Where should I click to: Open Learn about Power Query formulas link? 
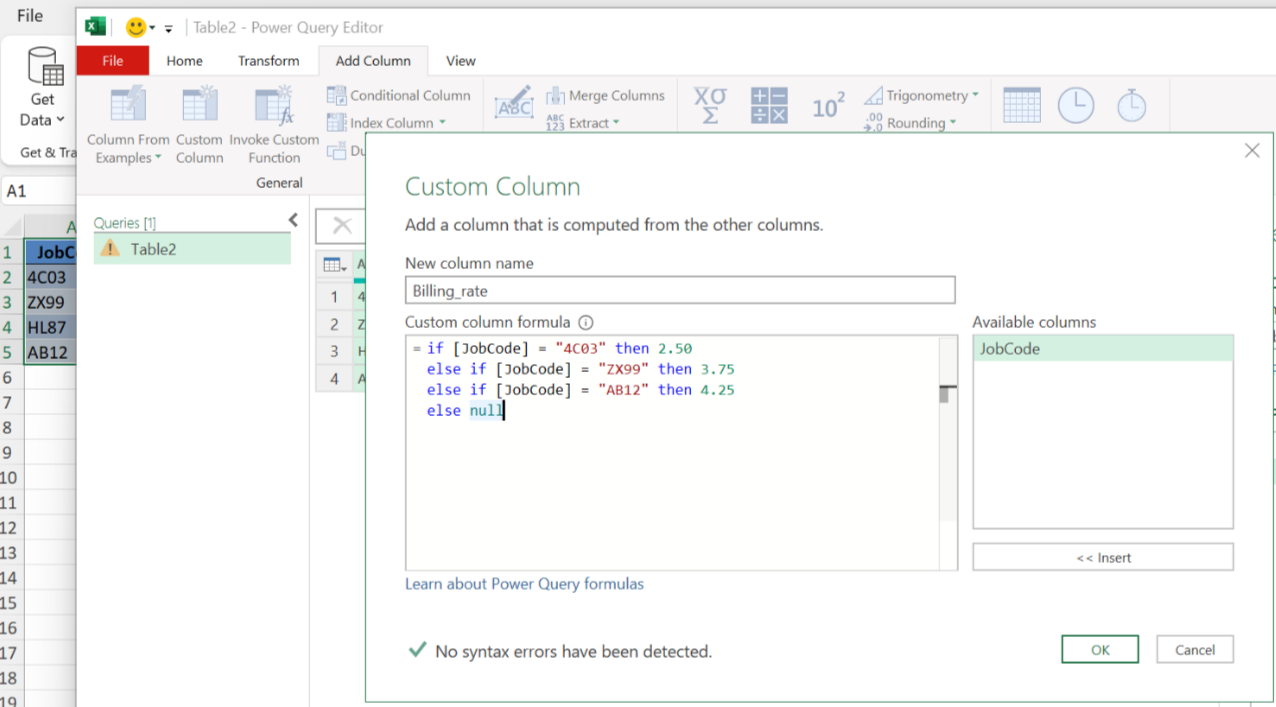tap(524, 584)
